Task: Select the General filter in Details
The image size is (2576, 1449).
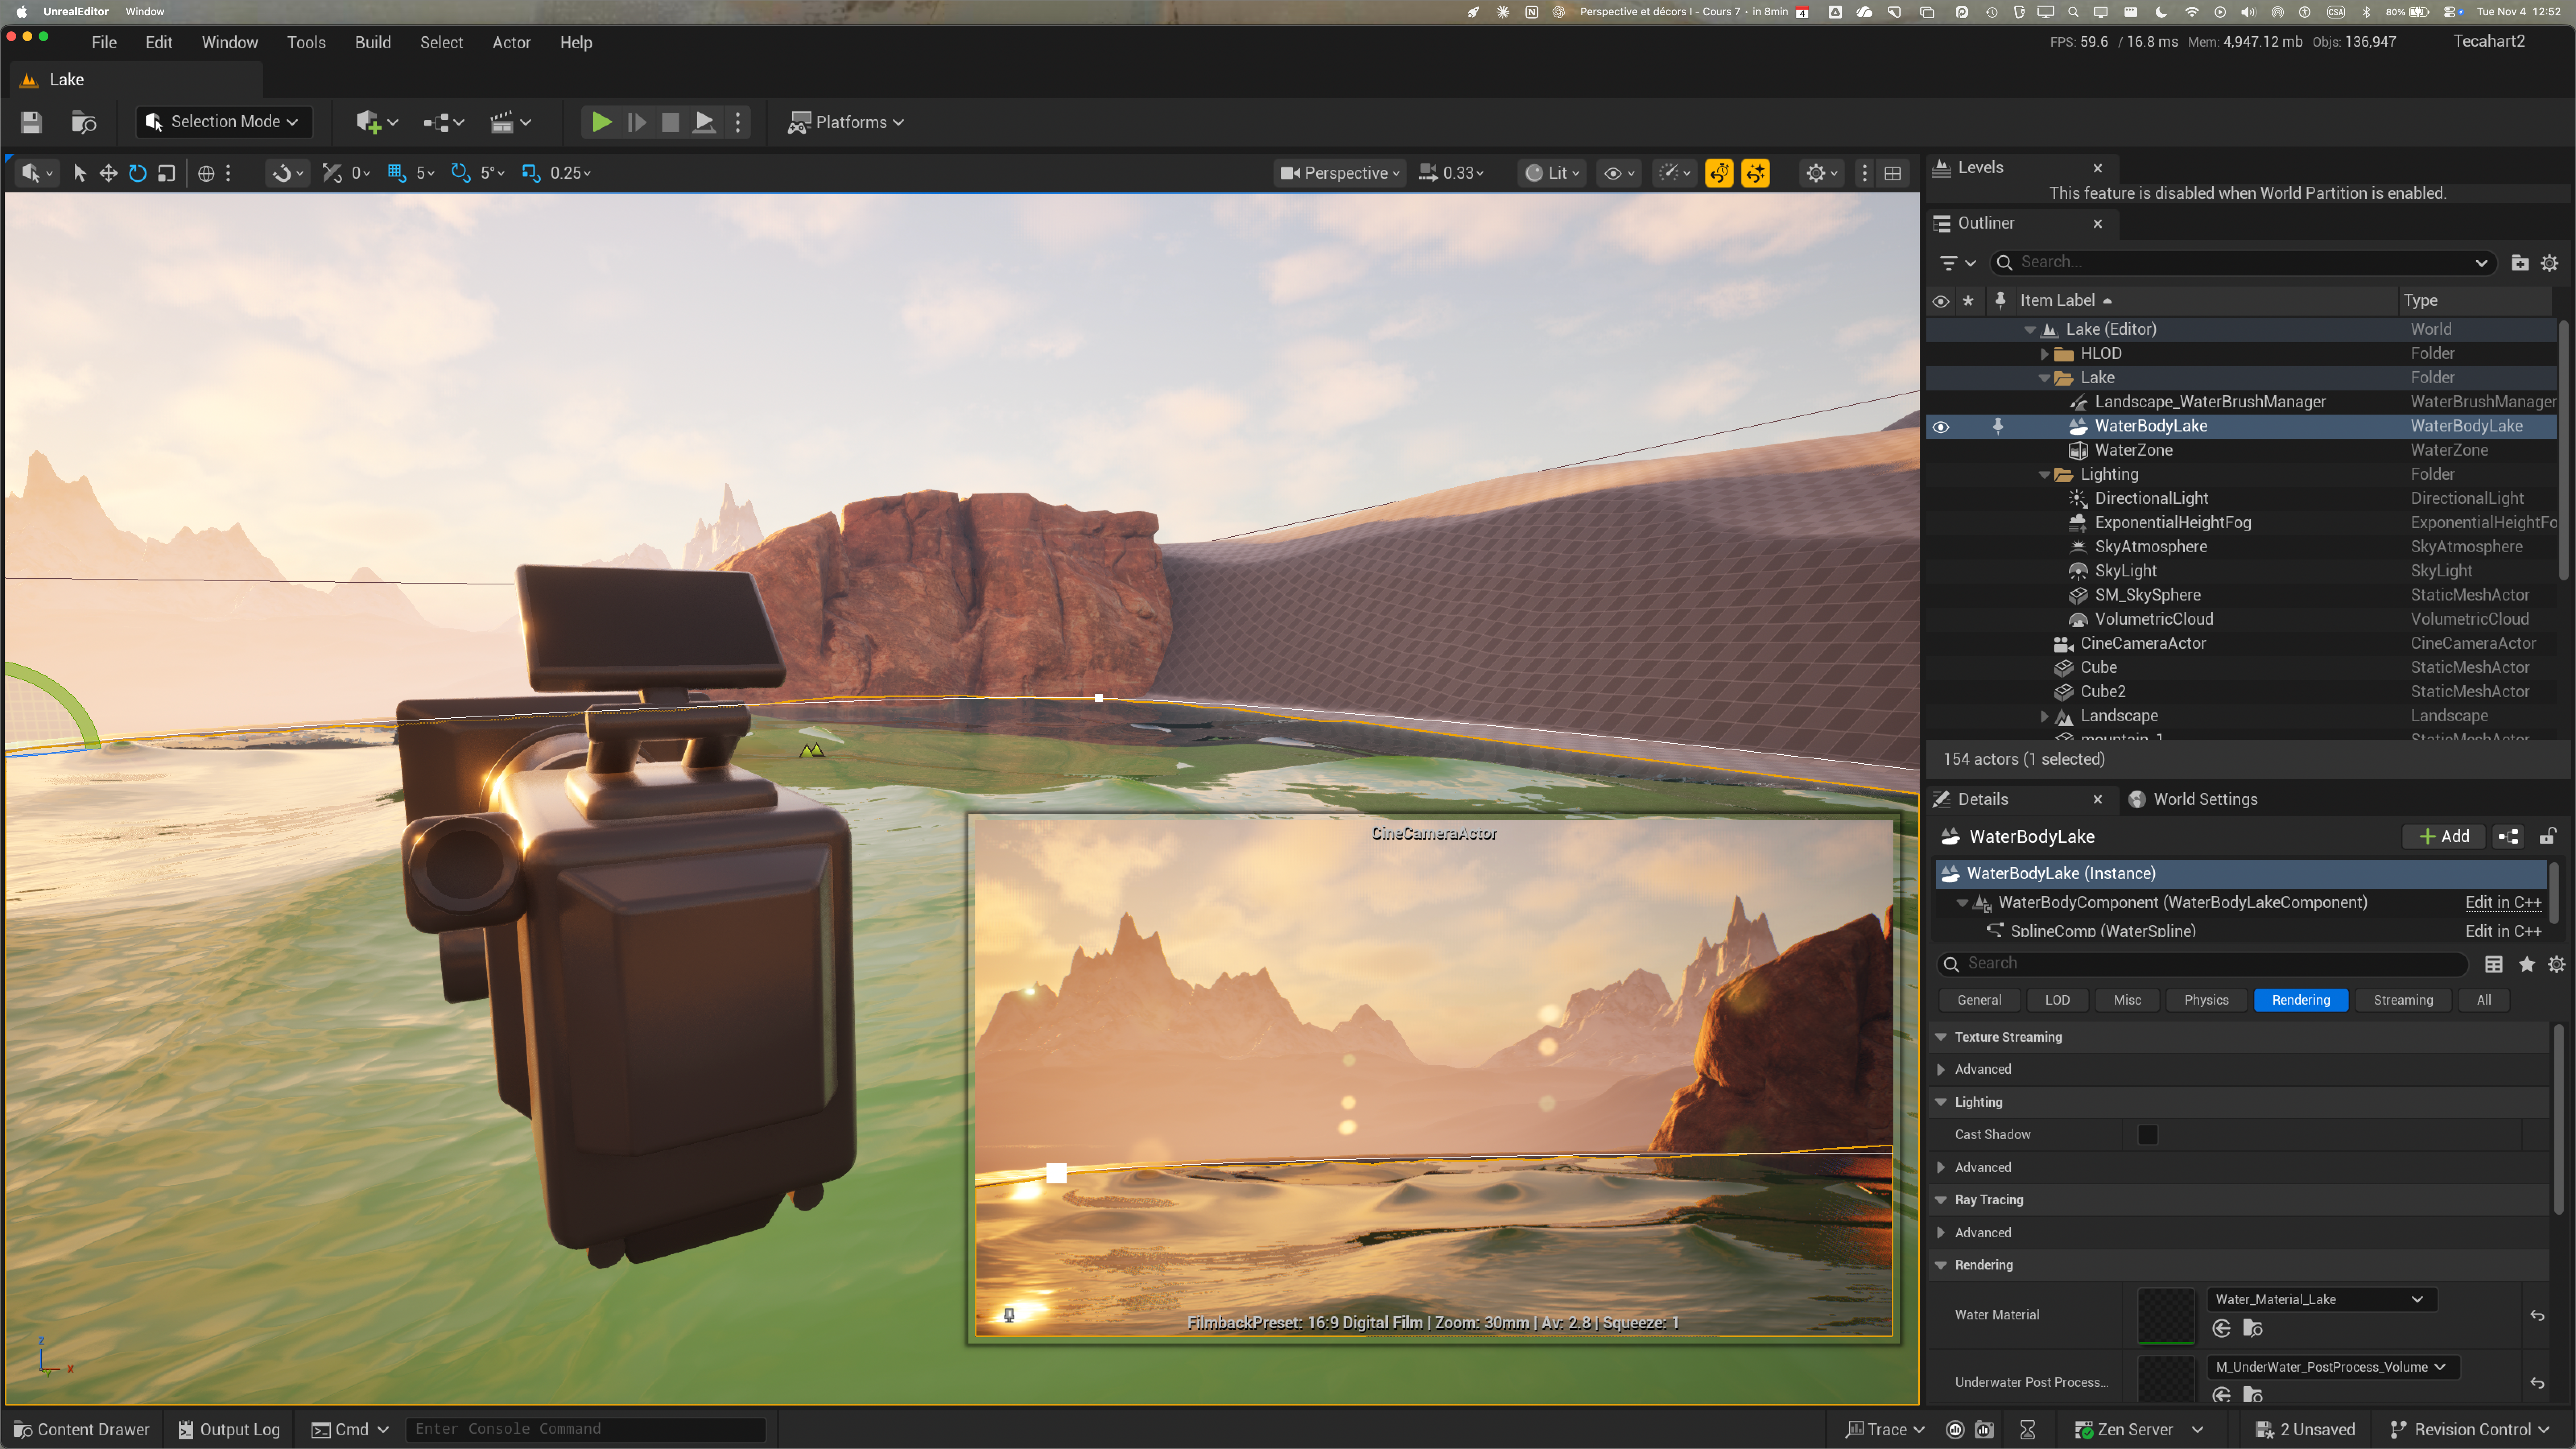Action: click(x=1979, y=1000)
